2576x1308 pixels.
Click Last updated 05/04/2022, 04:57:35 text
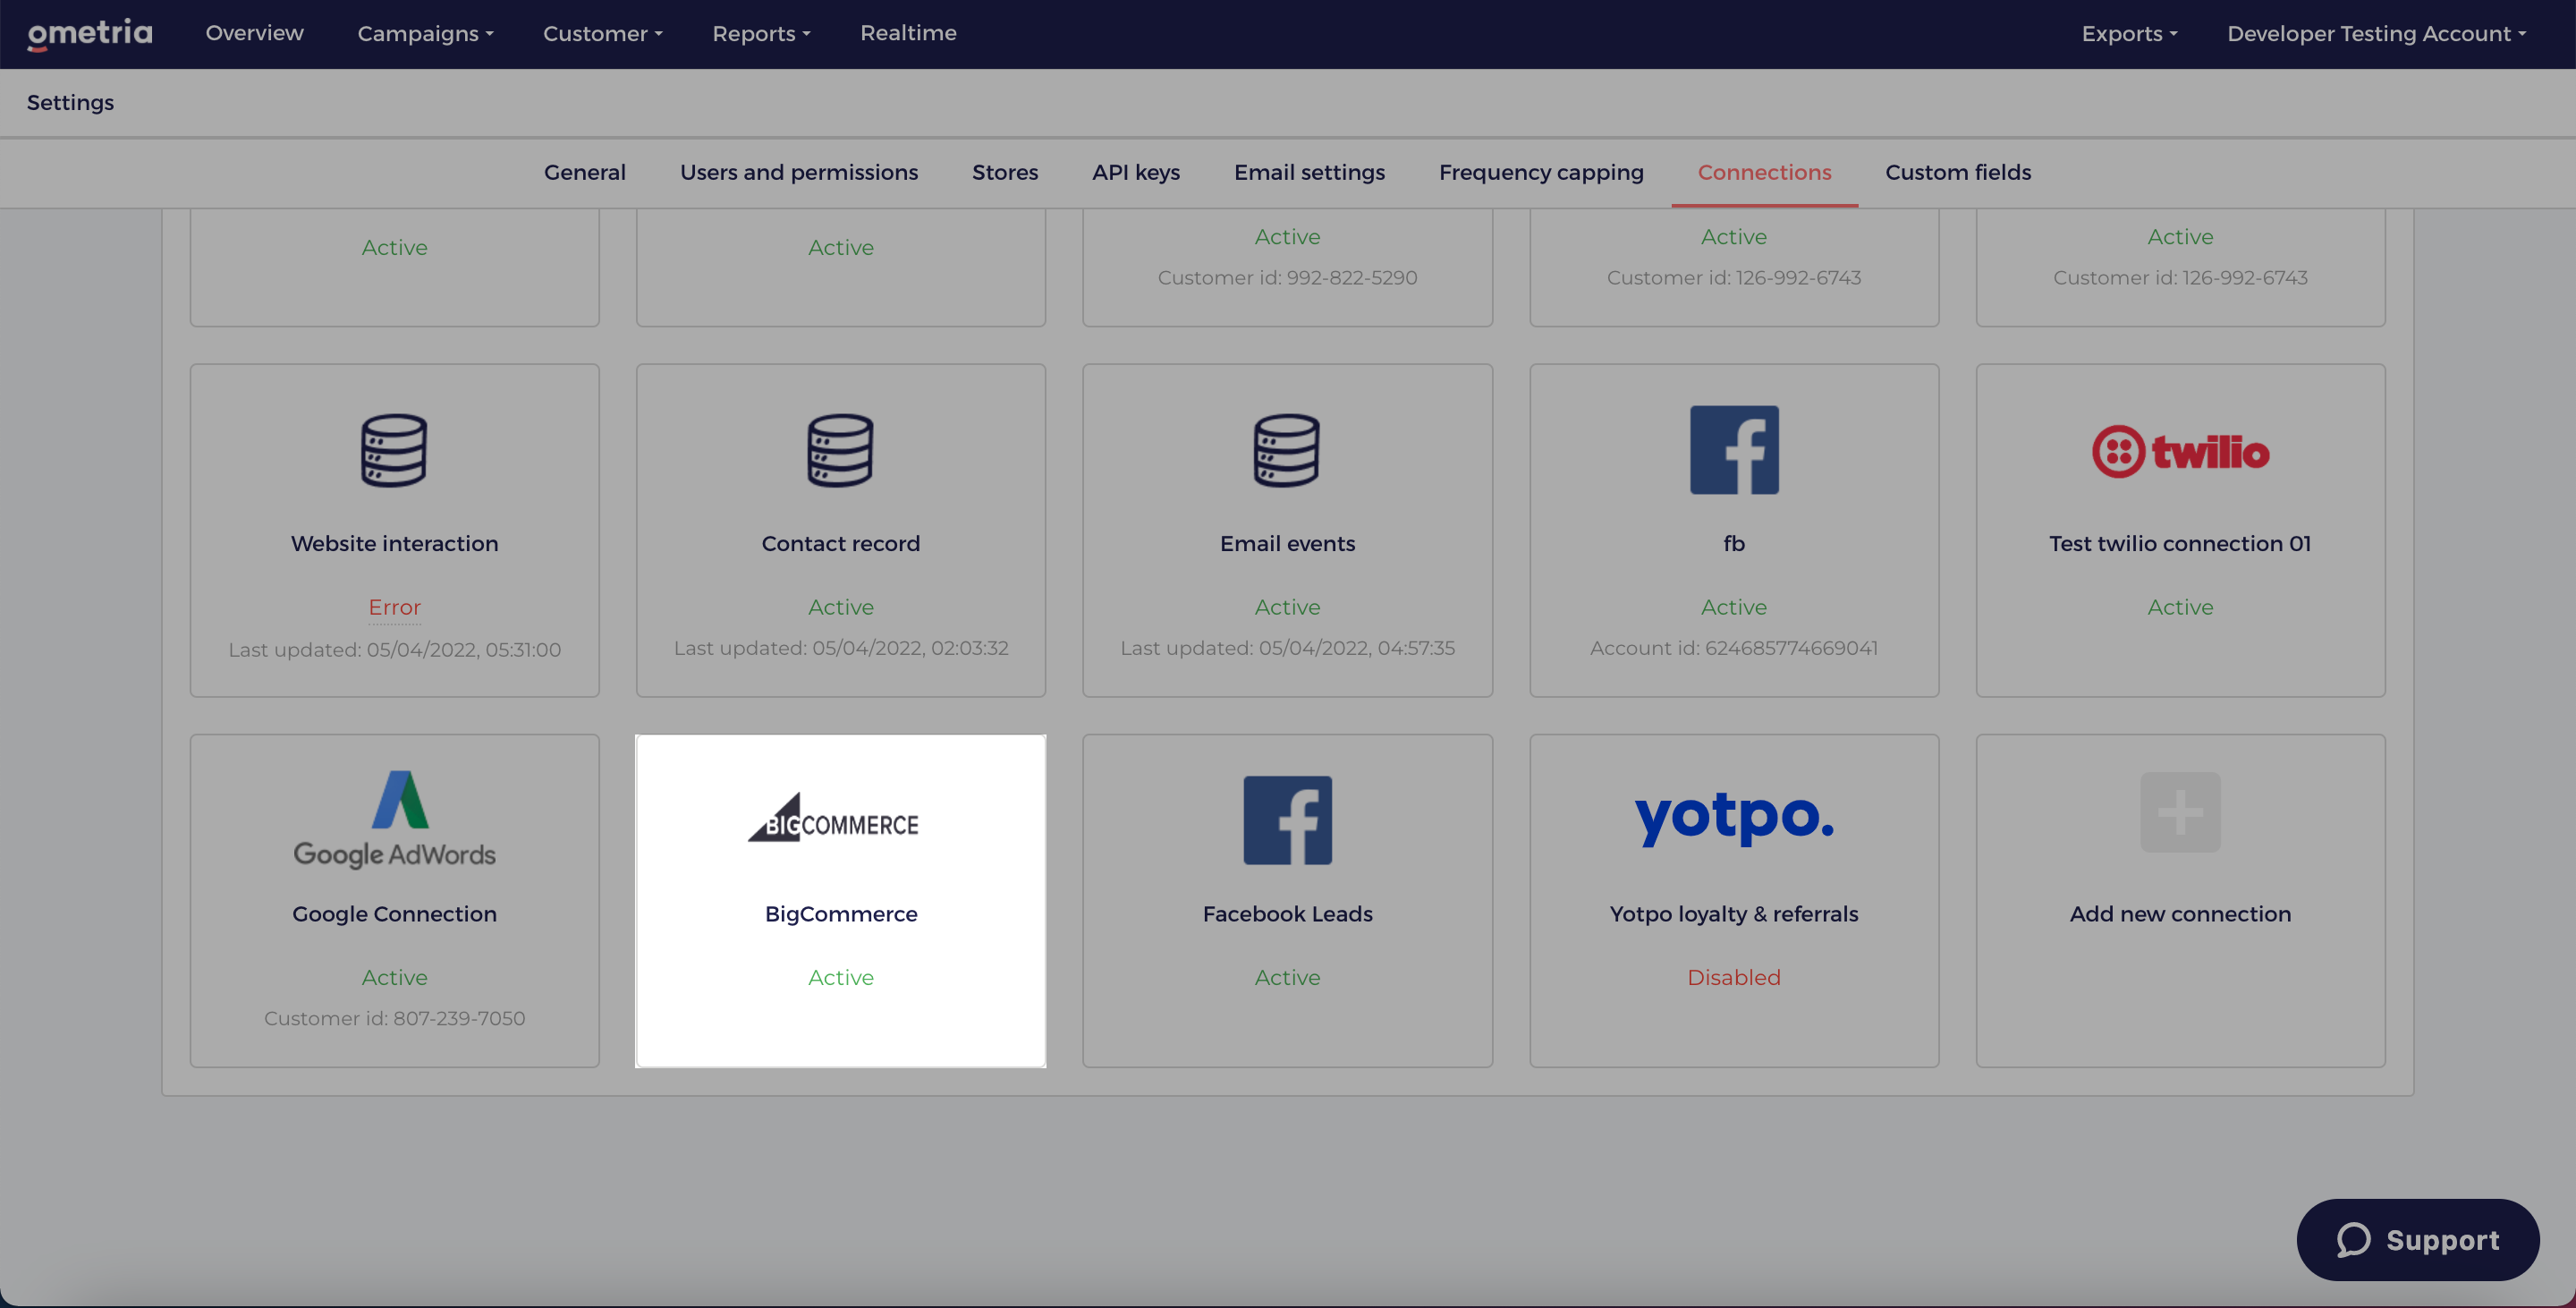point(1287,648)
